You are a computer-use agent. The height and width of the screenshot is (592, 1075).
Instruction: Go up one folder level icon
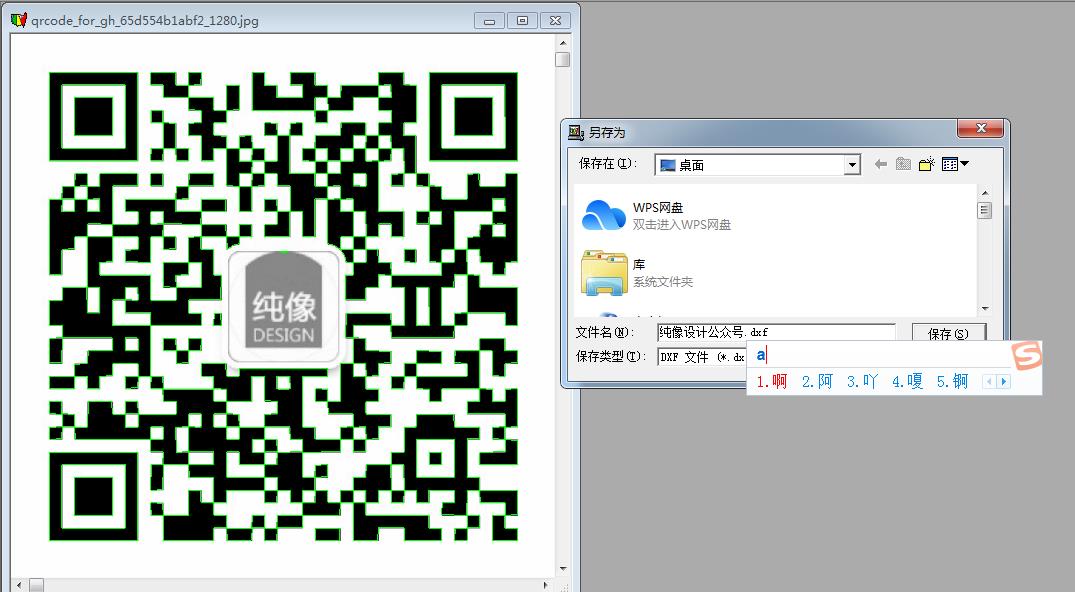pos(904,164)
